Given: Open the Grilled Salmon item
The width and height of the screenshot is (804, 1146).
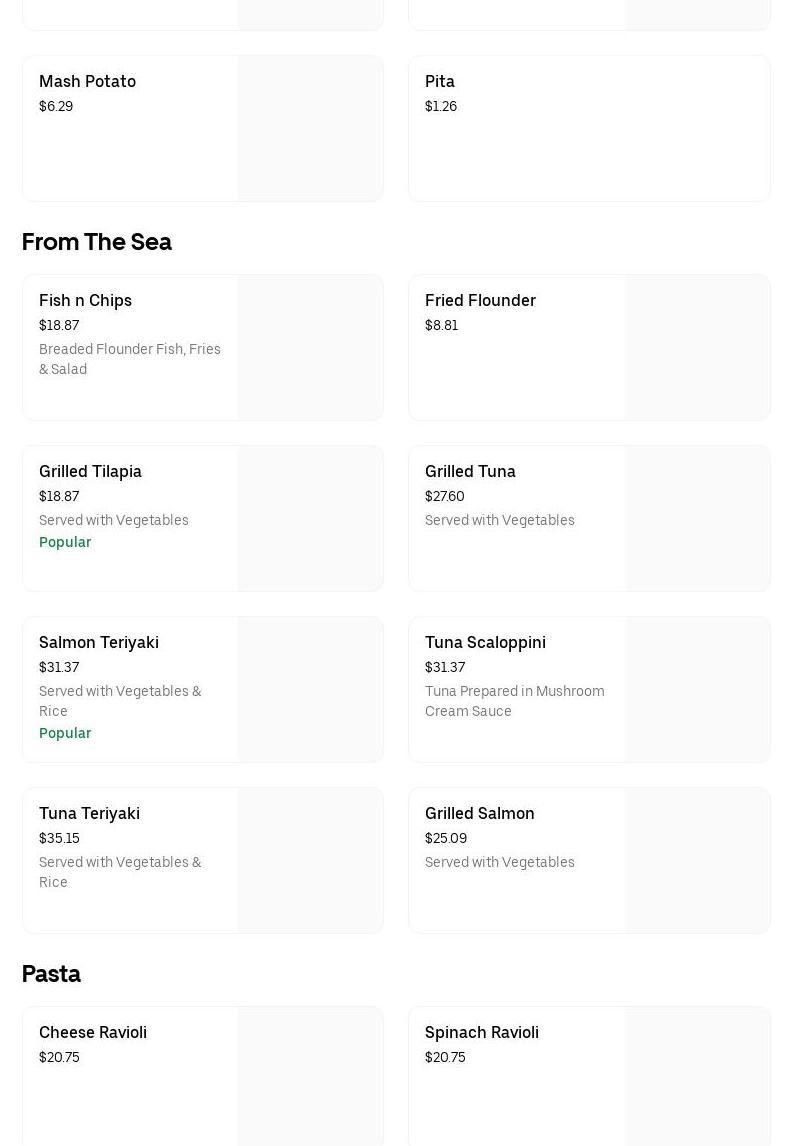Looking at the screenshot, I should [x=480, y=814].
